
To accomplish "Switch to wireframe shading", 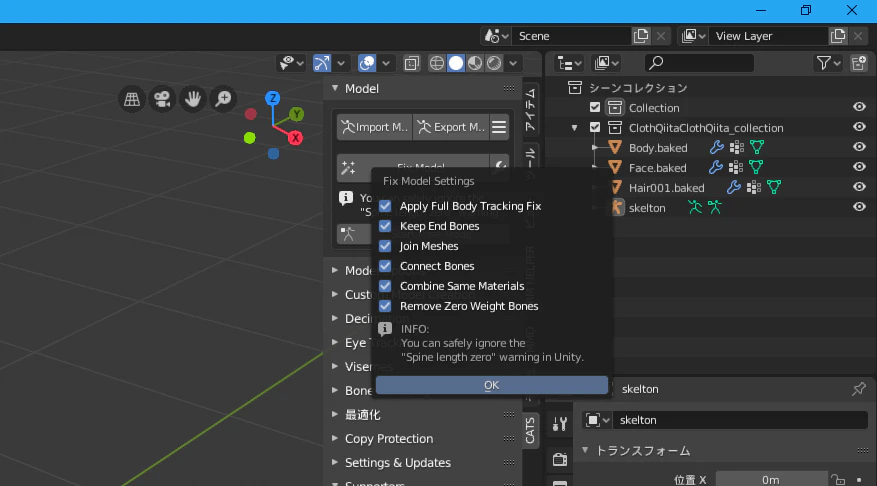I will [x=437, y=63].
